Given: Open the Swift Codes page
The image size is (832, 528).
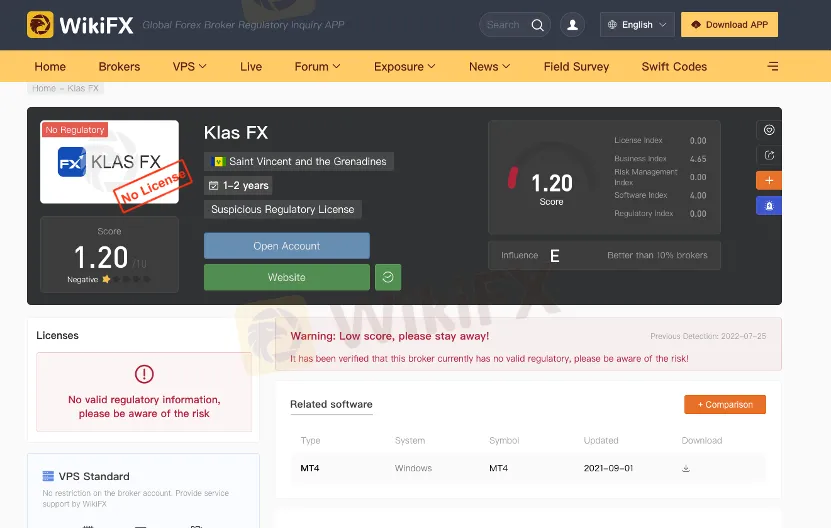Looking at the screenshot, I should click(674, 67).
